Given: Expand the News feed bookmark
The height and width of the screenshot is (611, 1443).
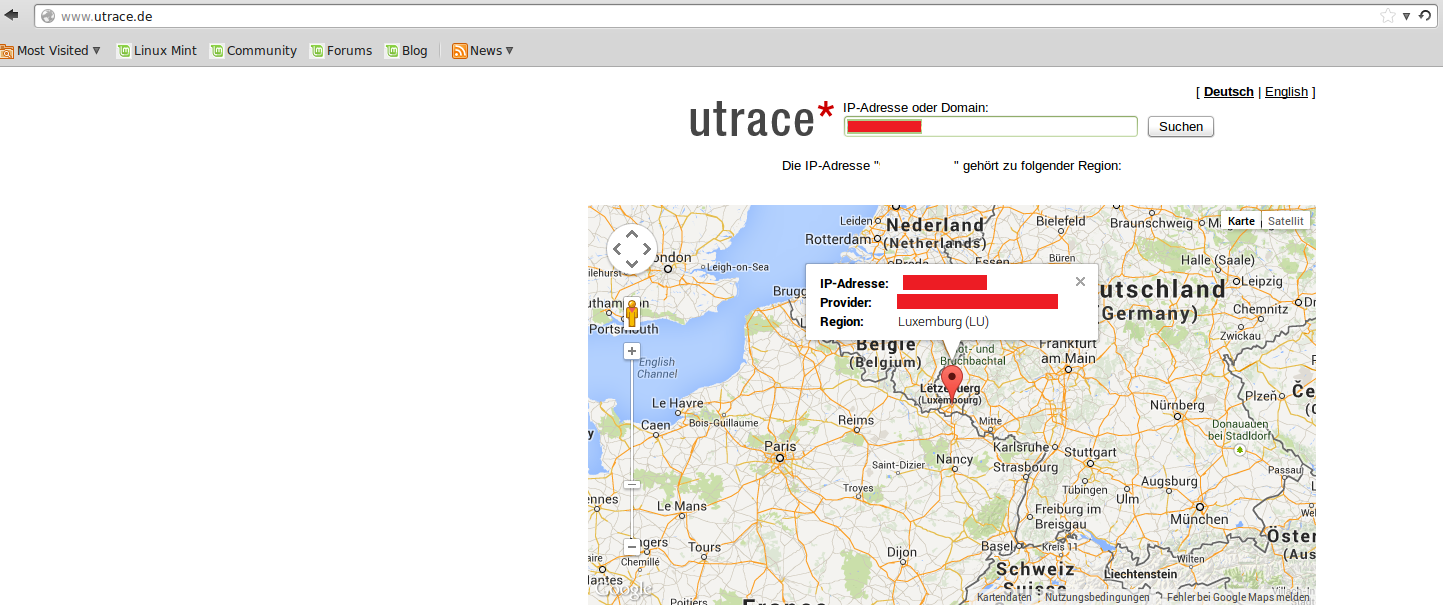Looking at the screenshot, I should 483,50.
